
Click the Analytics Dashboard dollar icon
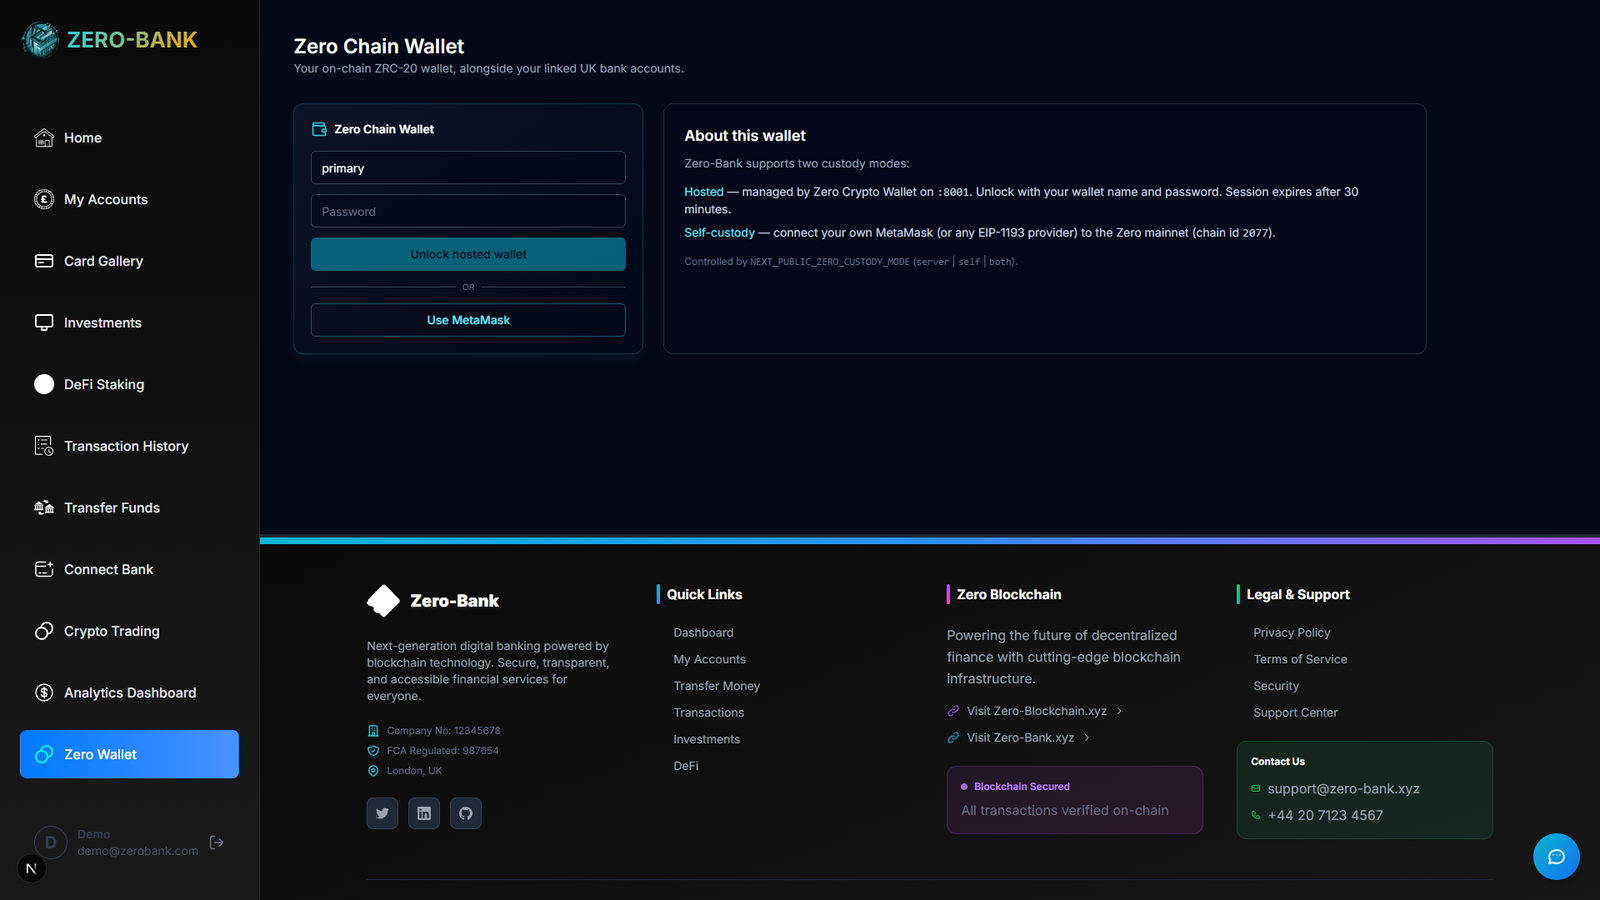(44, 693)
